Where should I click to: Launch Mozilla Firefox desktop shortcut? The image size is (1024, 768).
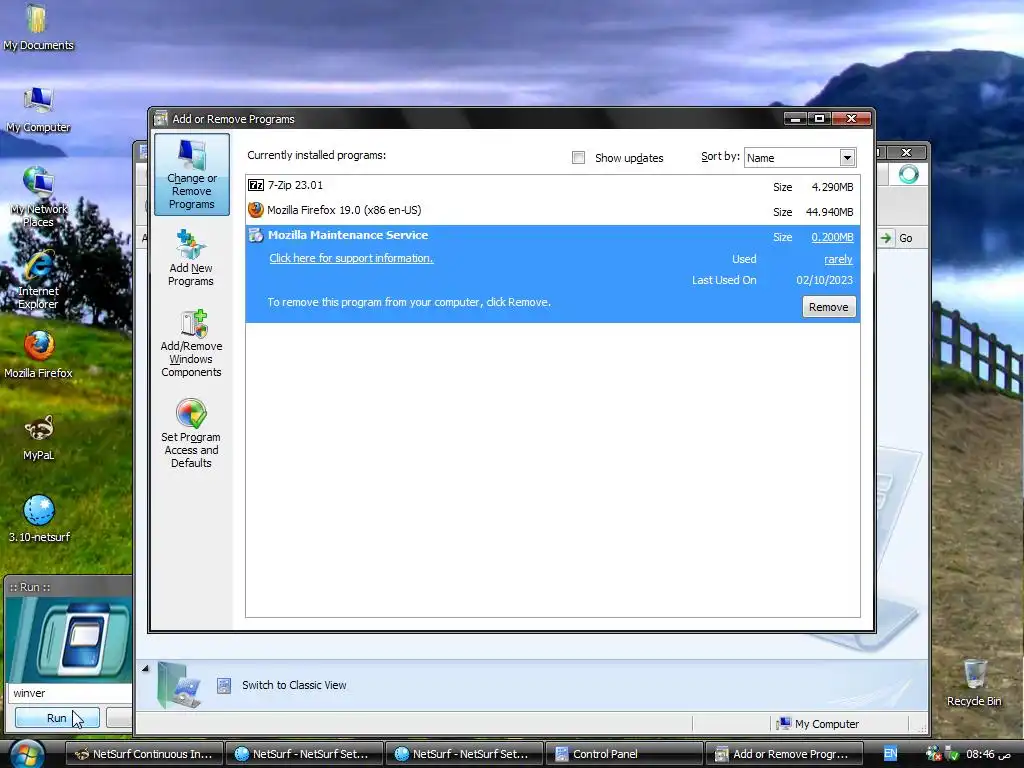pyautogui.click(x=38, y=355)
